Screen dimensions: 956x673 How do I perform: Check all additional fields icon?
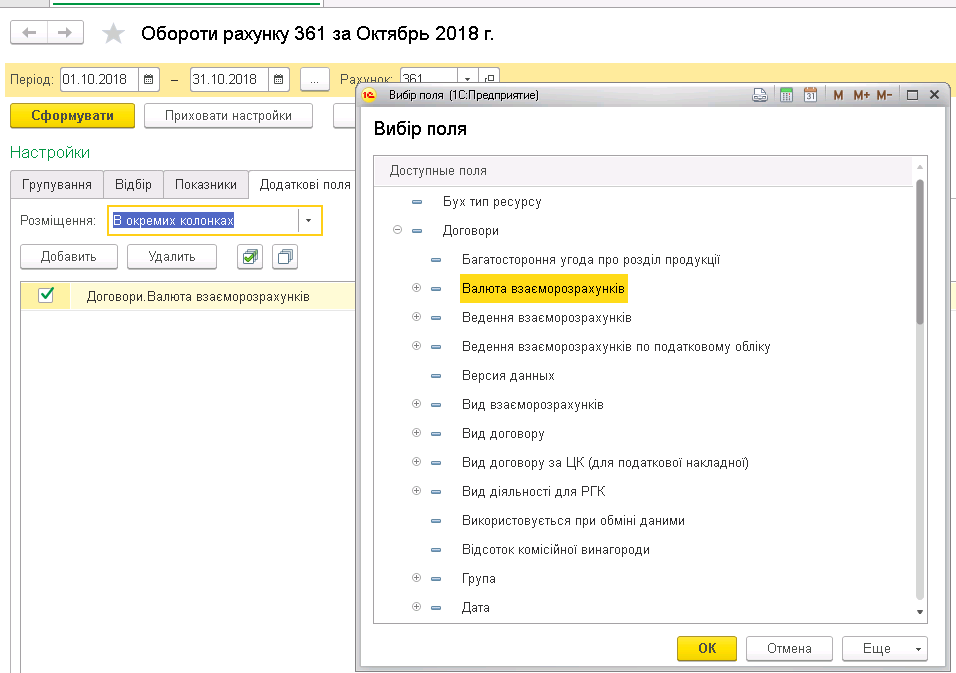click(249, 257)
